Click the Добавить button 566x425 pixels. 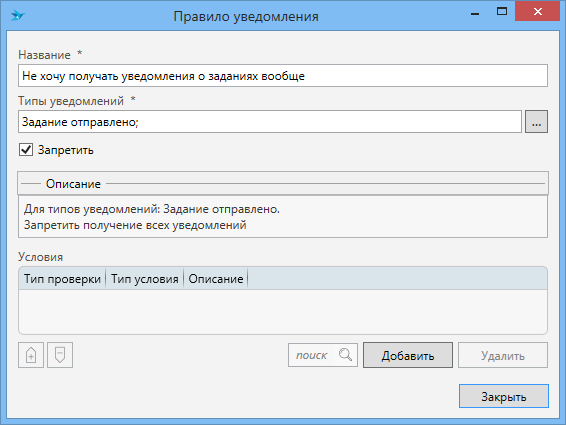coord(408,355)
